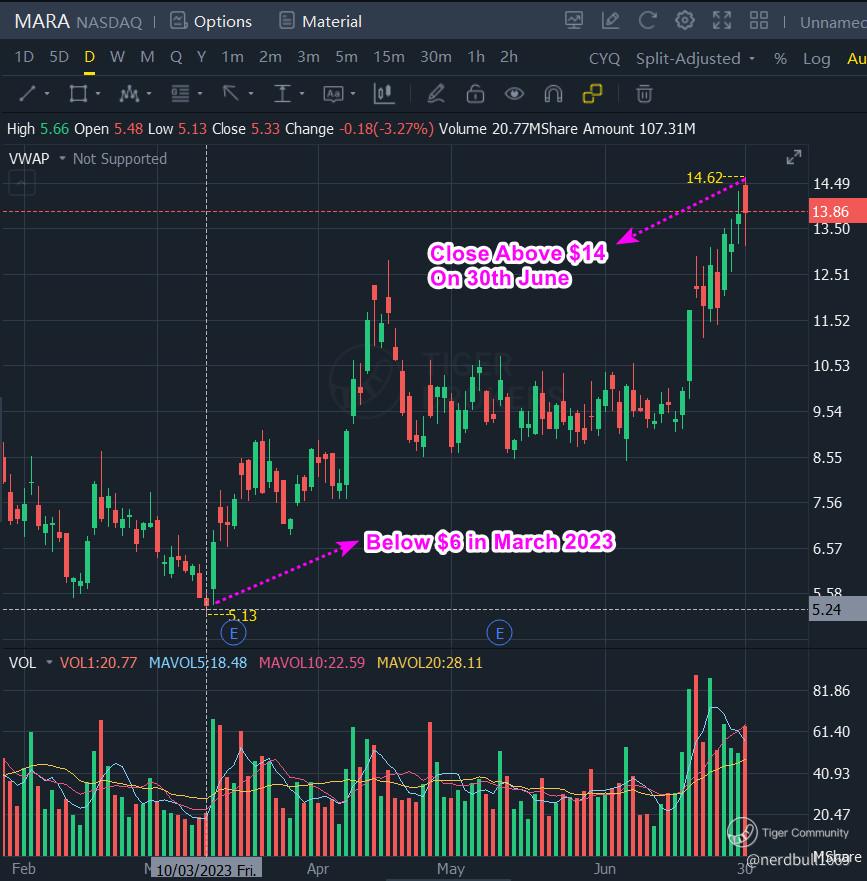Select the Q quarterly timeframe
The width and height of the screenshot is (867, 881).
coord(176,57)
